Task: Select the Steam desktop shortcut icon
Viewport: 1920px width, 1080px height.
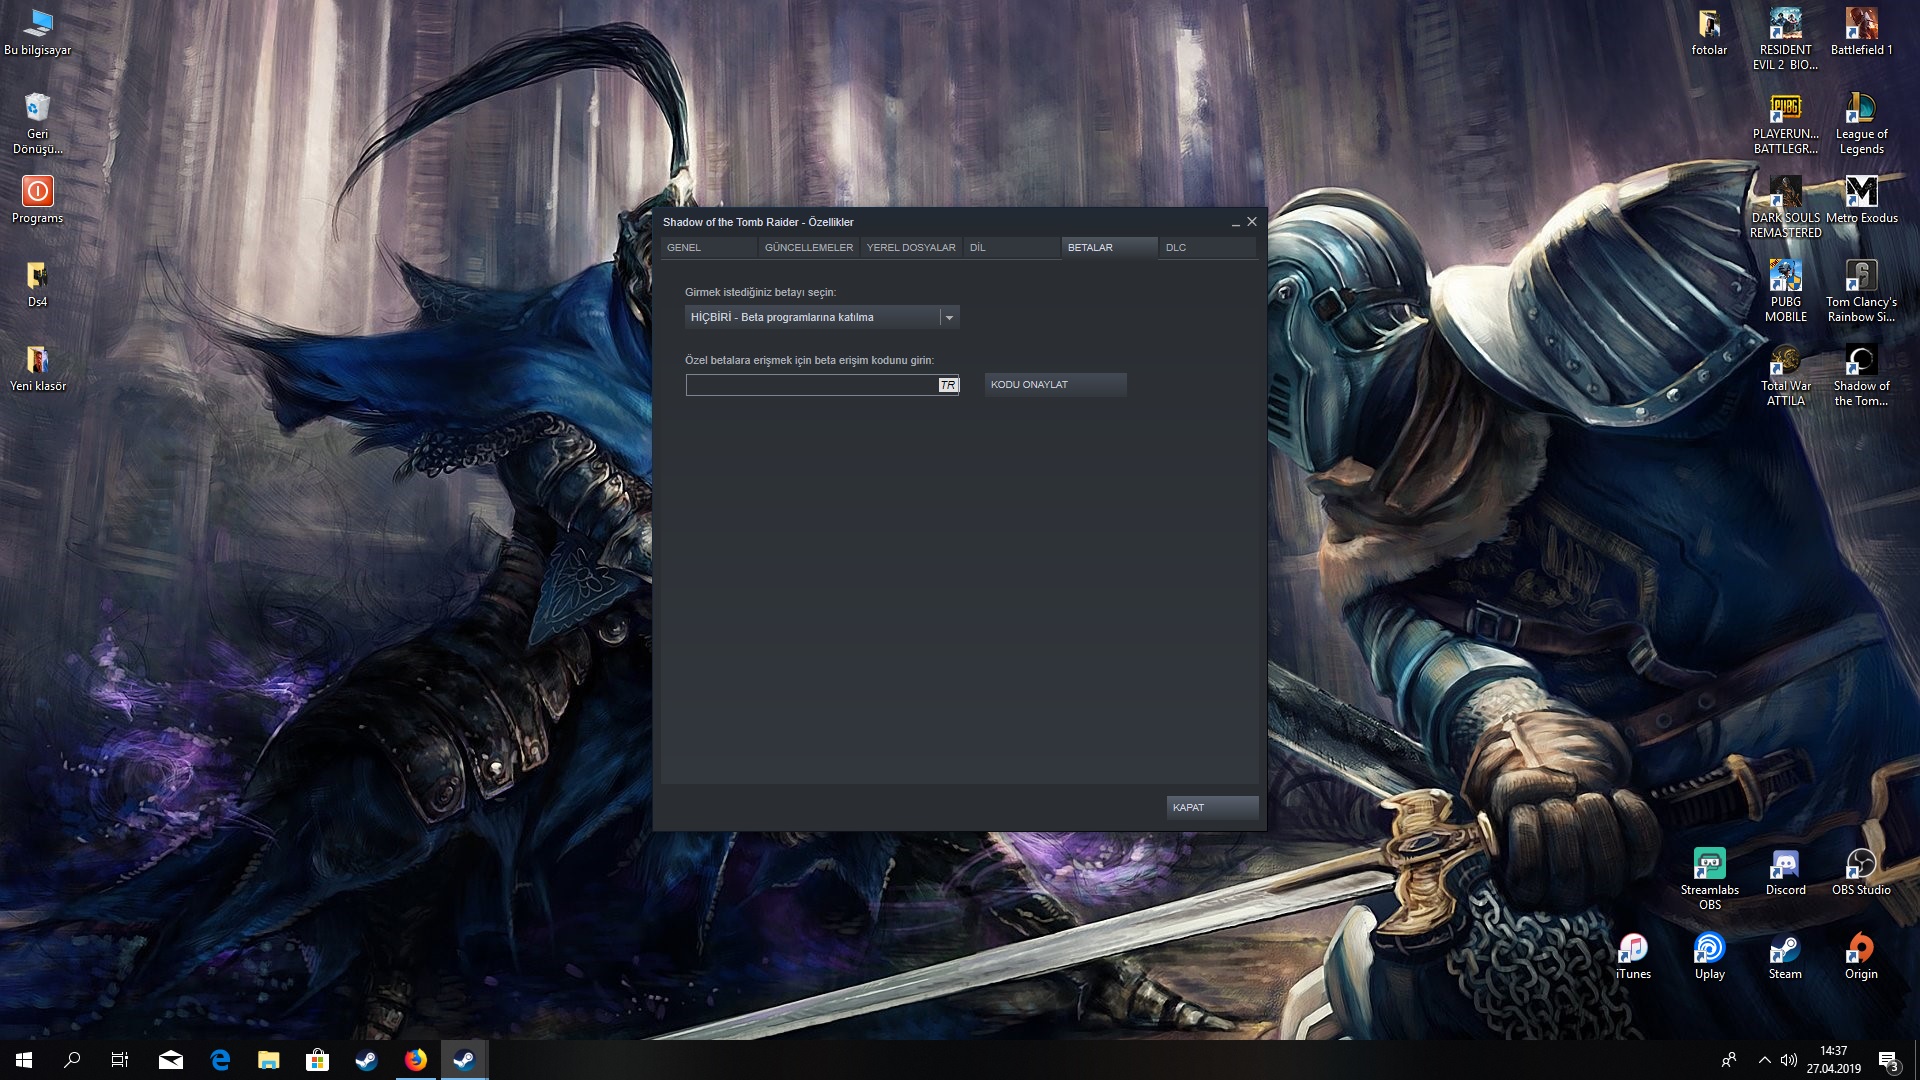Action: [x=1785, y=956]
